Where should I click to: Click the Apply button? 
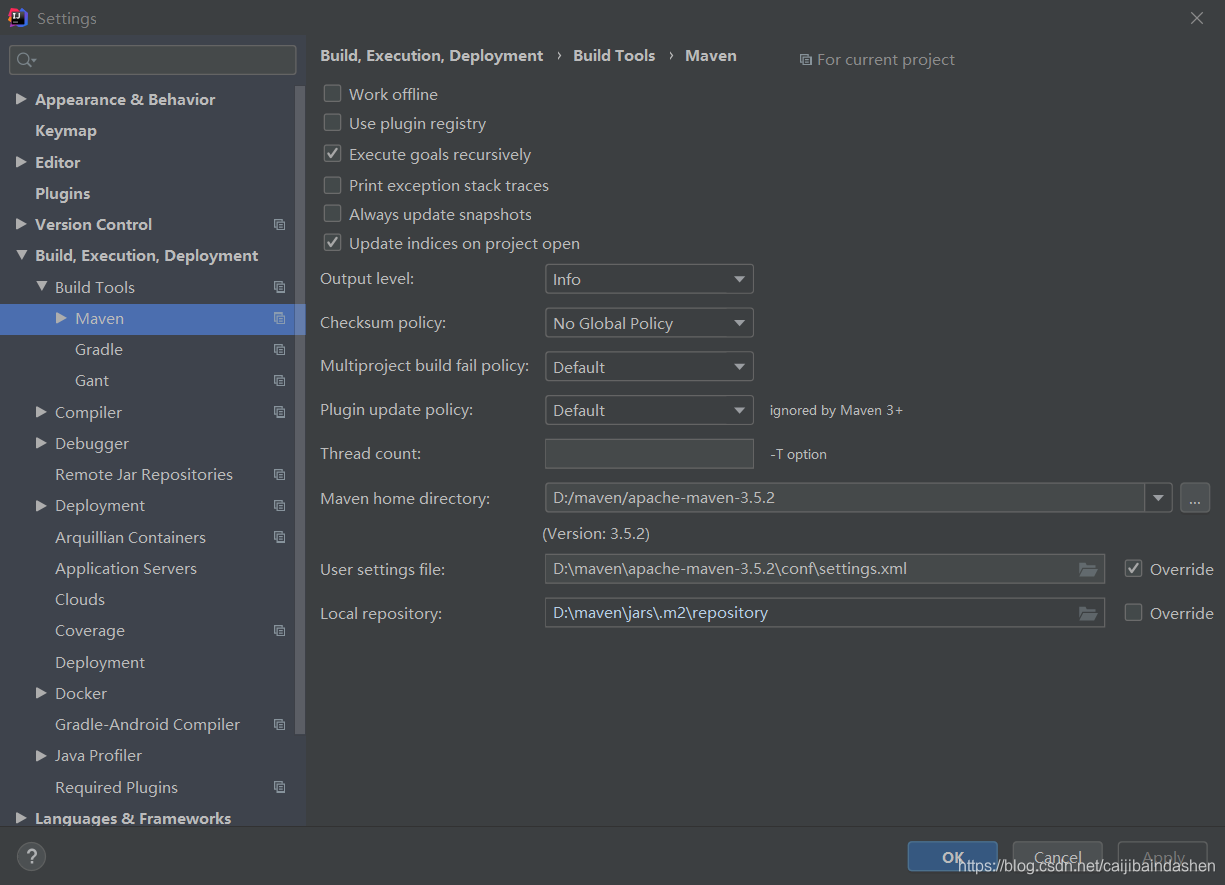click(x=1163, y=857)
